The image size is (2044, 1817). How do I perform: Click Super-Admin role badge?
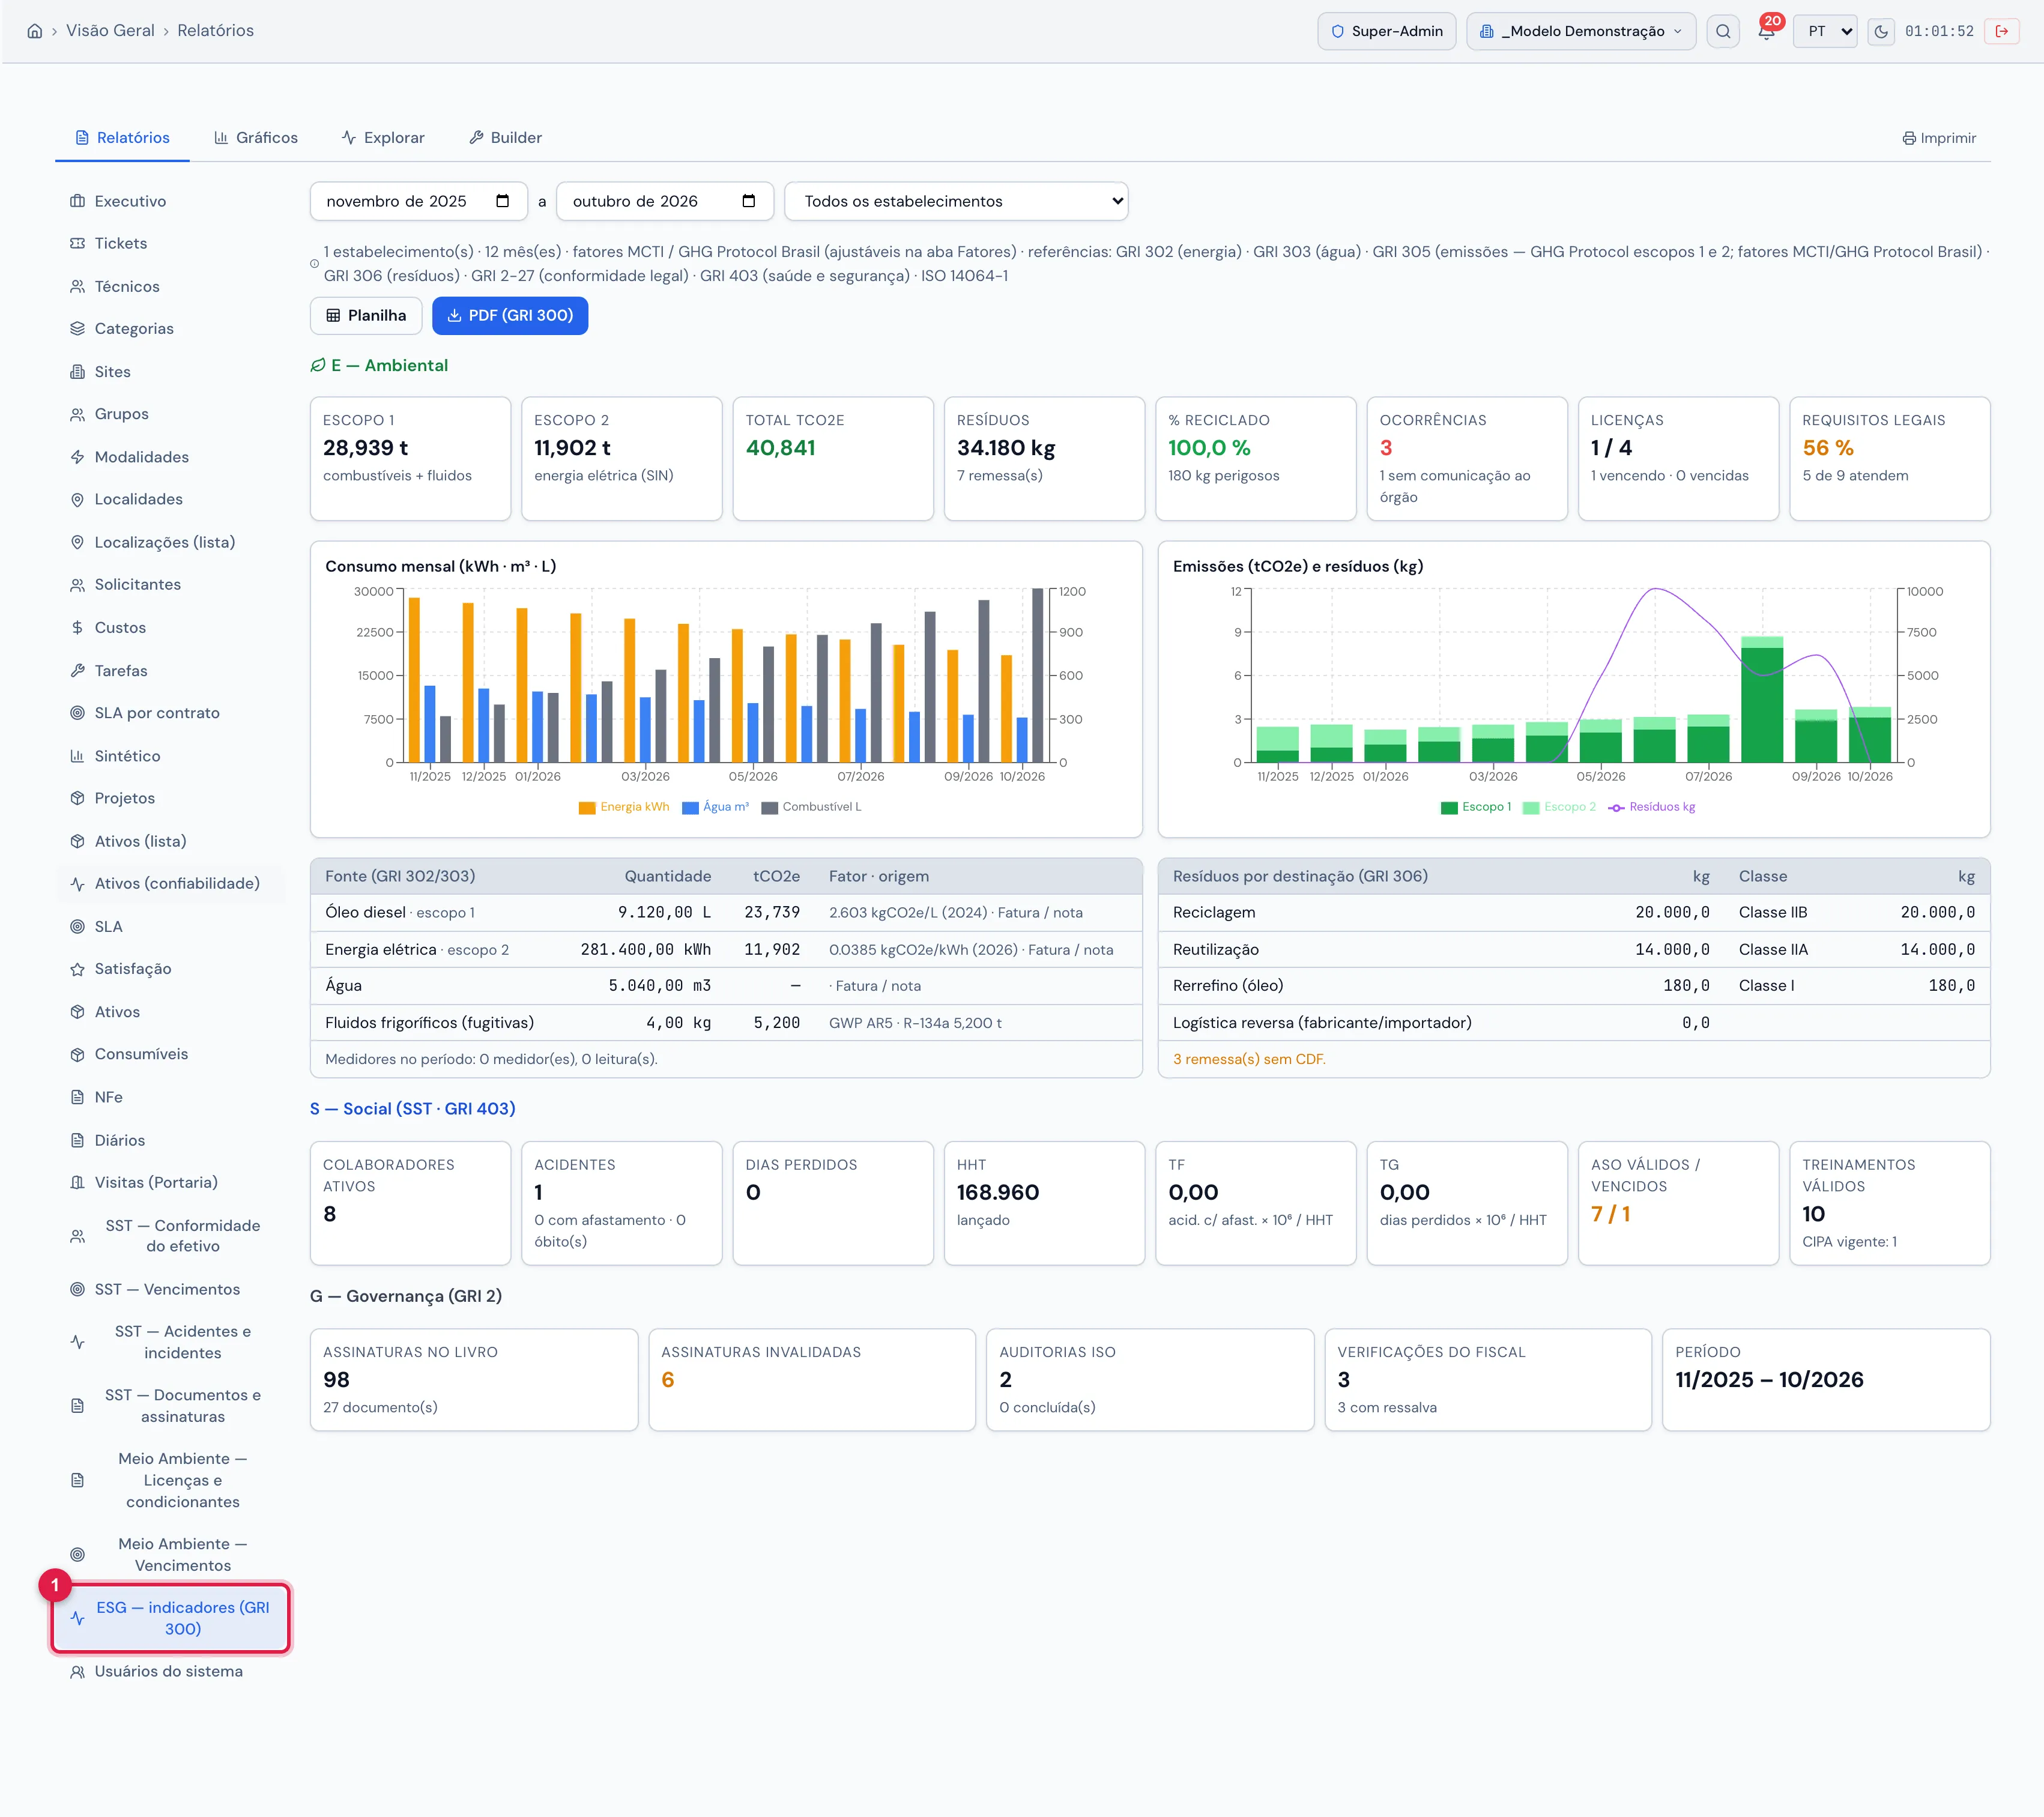[x=1386, y=31]
